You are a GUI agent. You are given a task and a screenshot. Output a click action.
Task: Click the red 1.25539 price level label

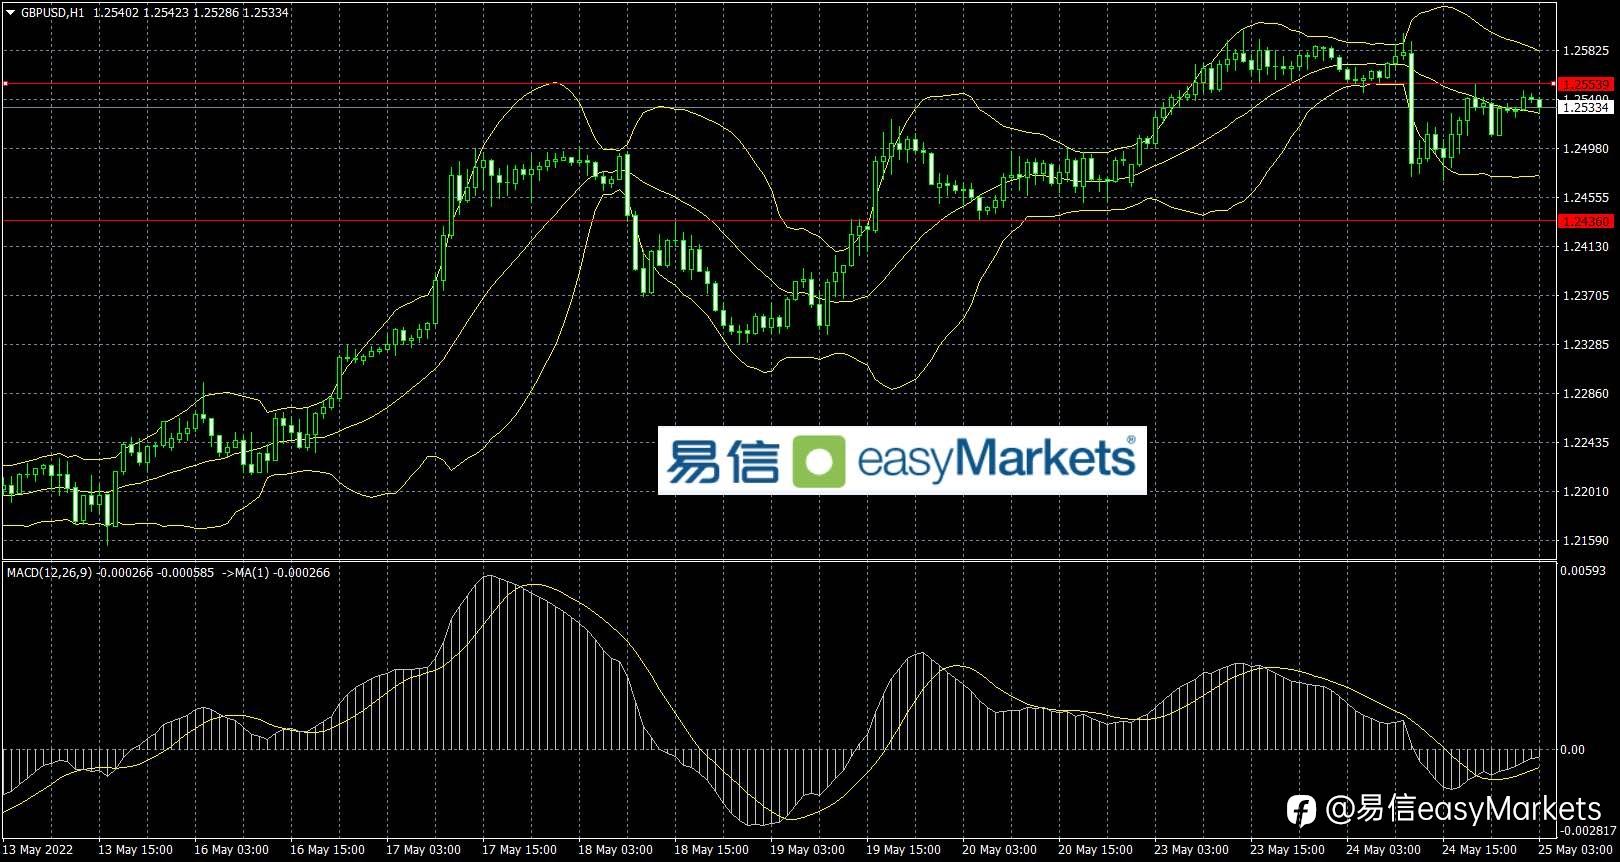(x=1585, y=85)
